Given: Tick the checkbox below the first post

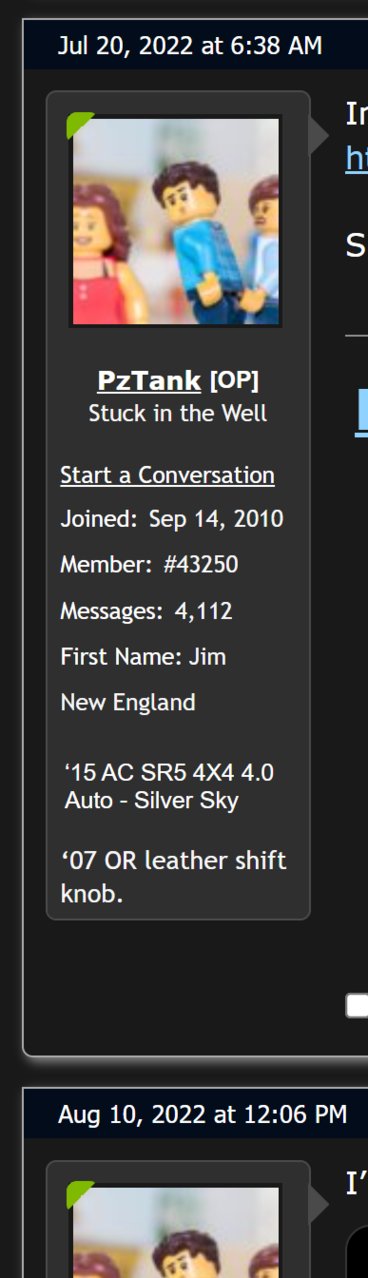Looking at the screenshot, I should (357, 1005).
